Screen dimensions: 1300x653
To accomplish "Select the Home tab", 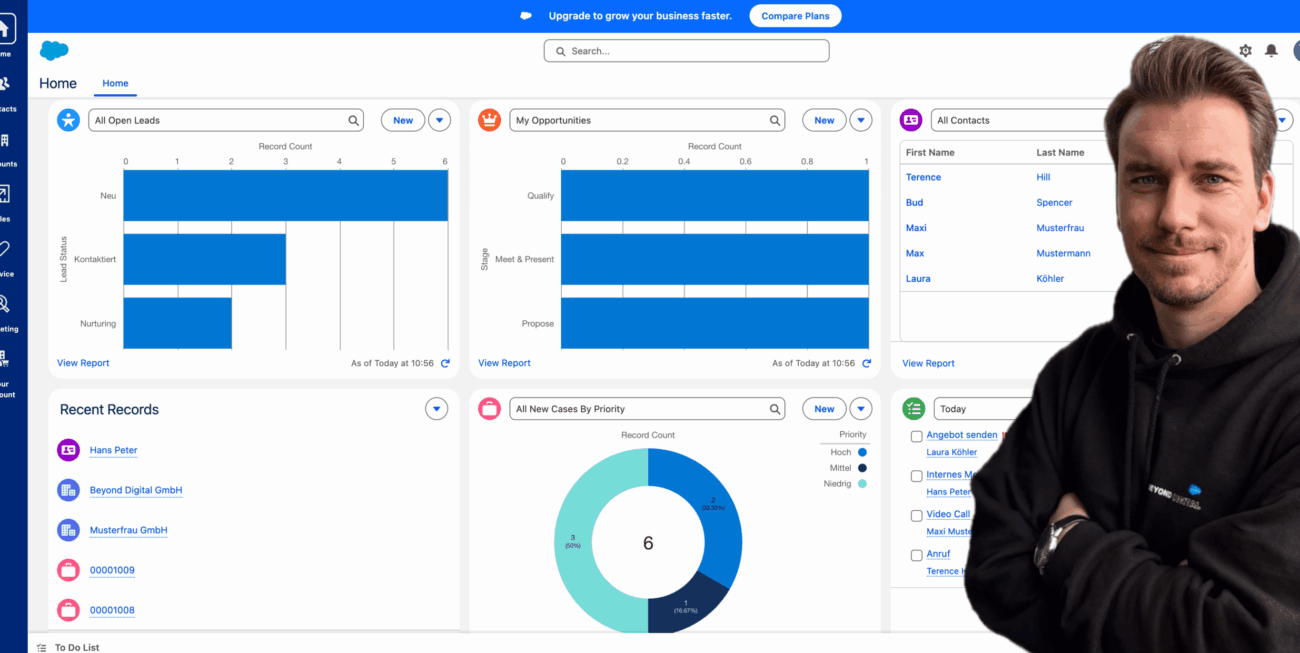I will pyautogui.click(x=115, y=84).
